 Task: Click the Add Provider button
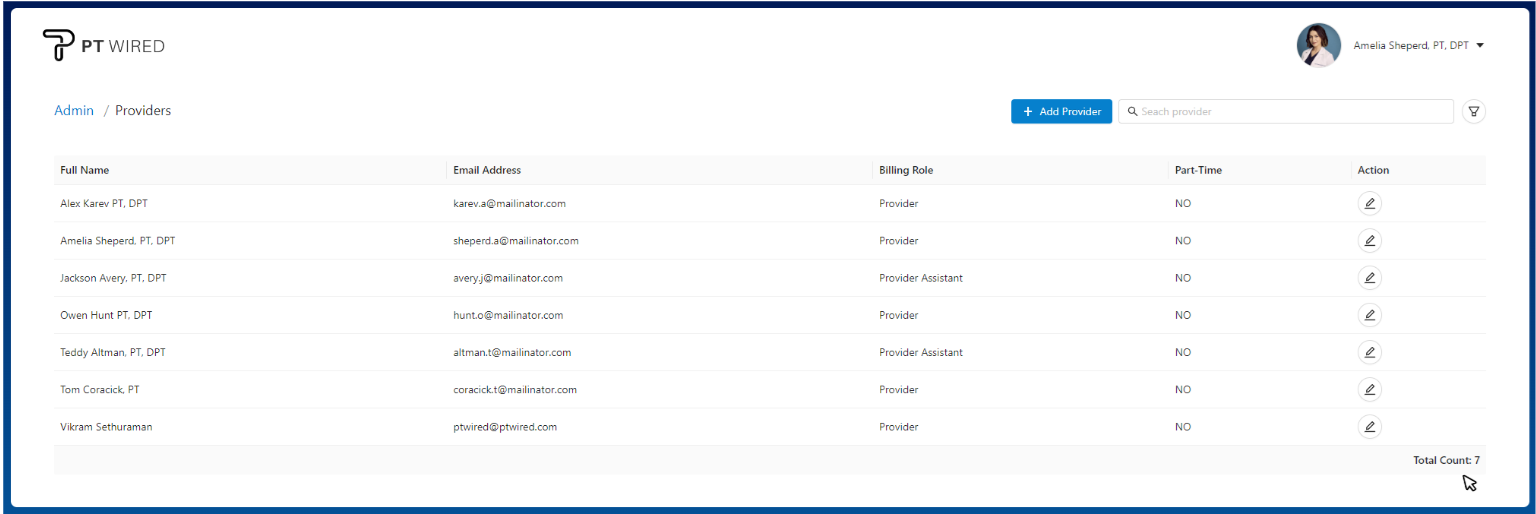pos(1061,112)
